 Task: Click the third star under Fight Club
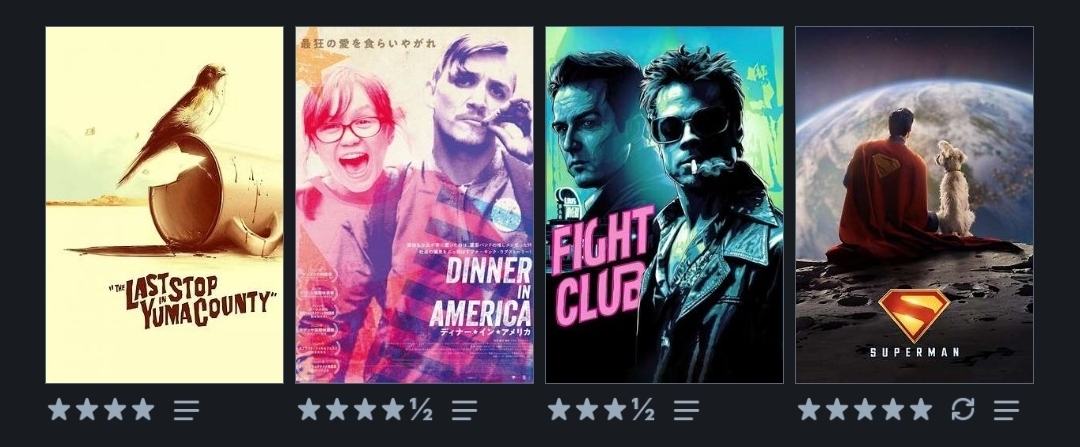pyautogui.click(x=615, y=409)
